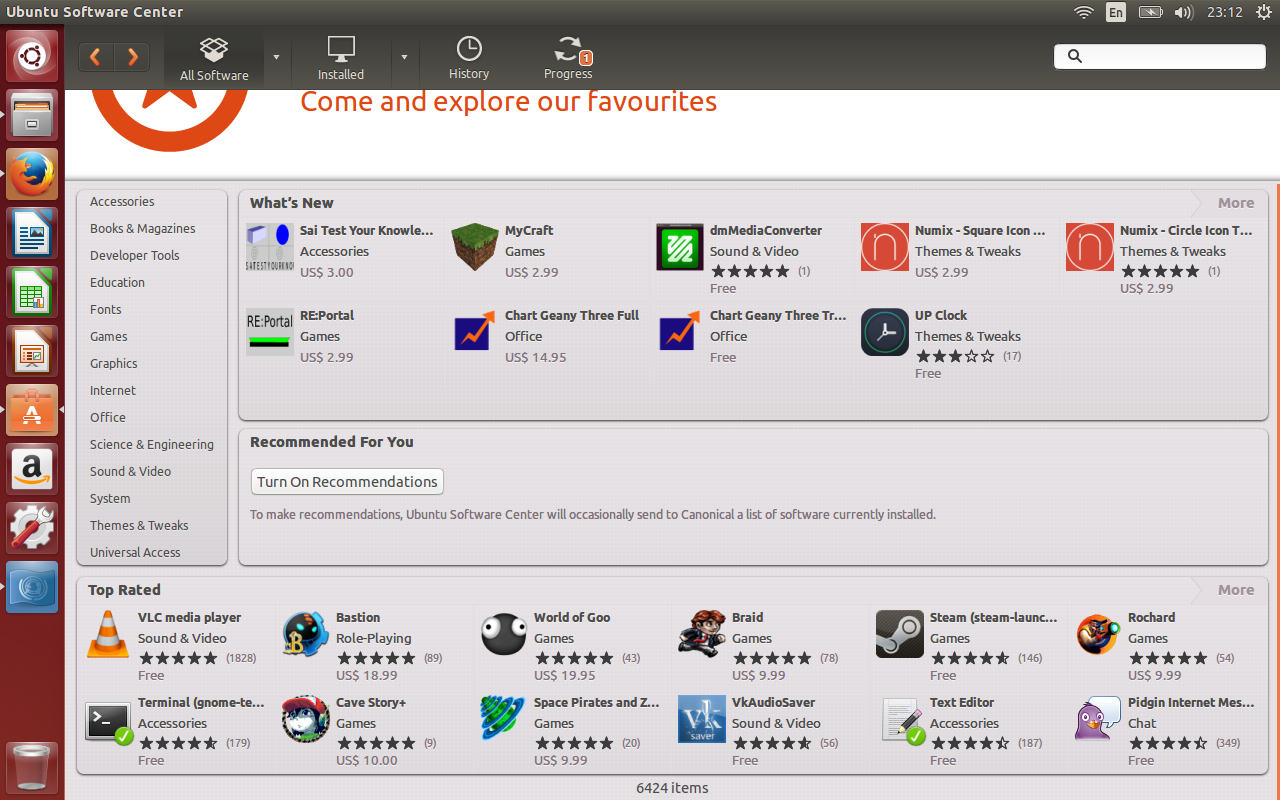Screen dimensions: 1280x800
Task: Select the Space Pirates and Zombies icon
Action: click(504, 719)
